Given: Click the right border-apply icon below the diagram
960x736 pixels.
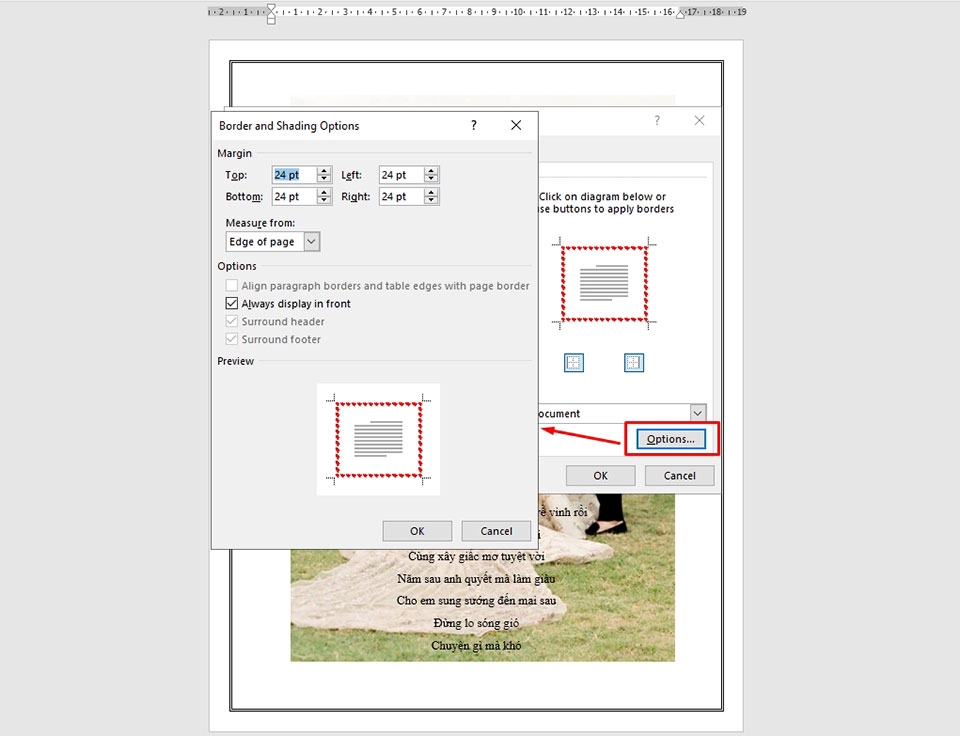Looking at the screenshot, I should coord(634,362).
